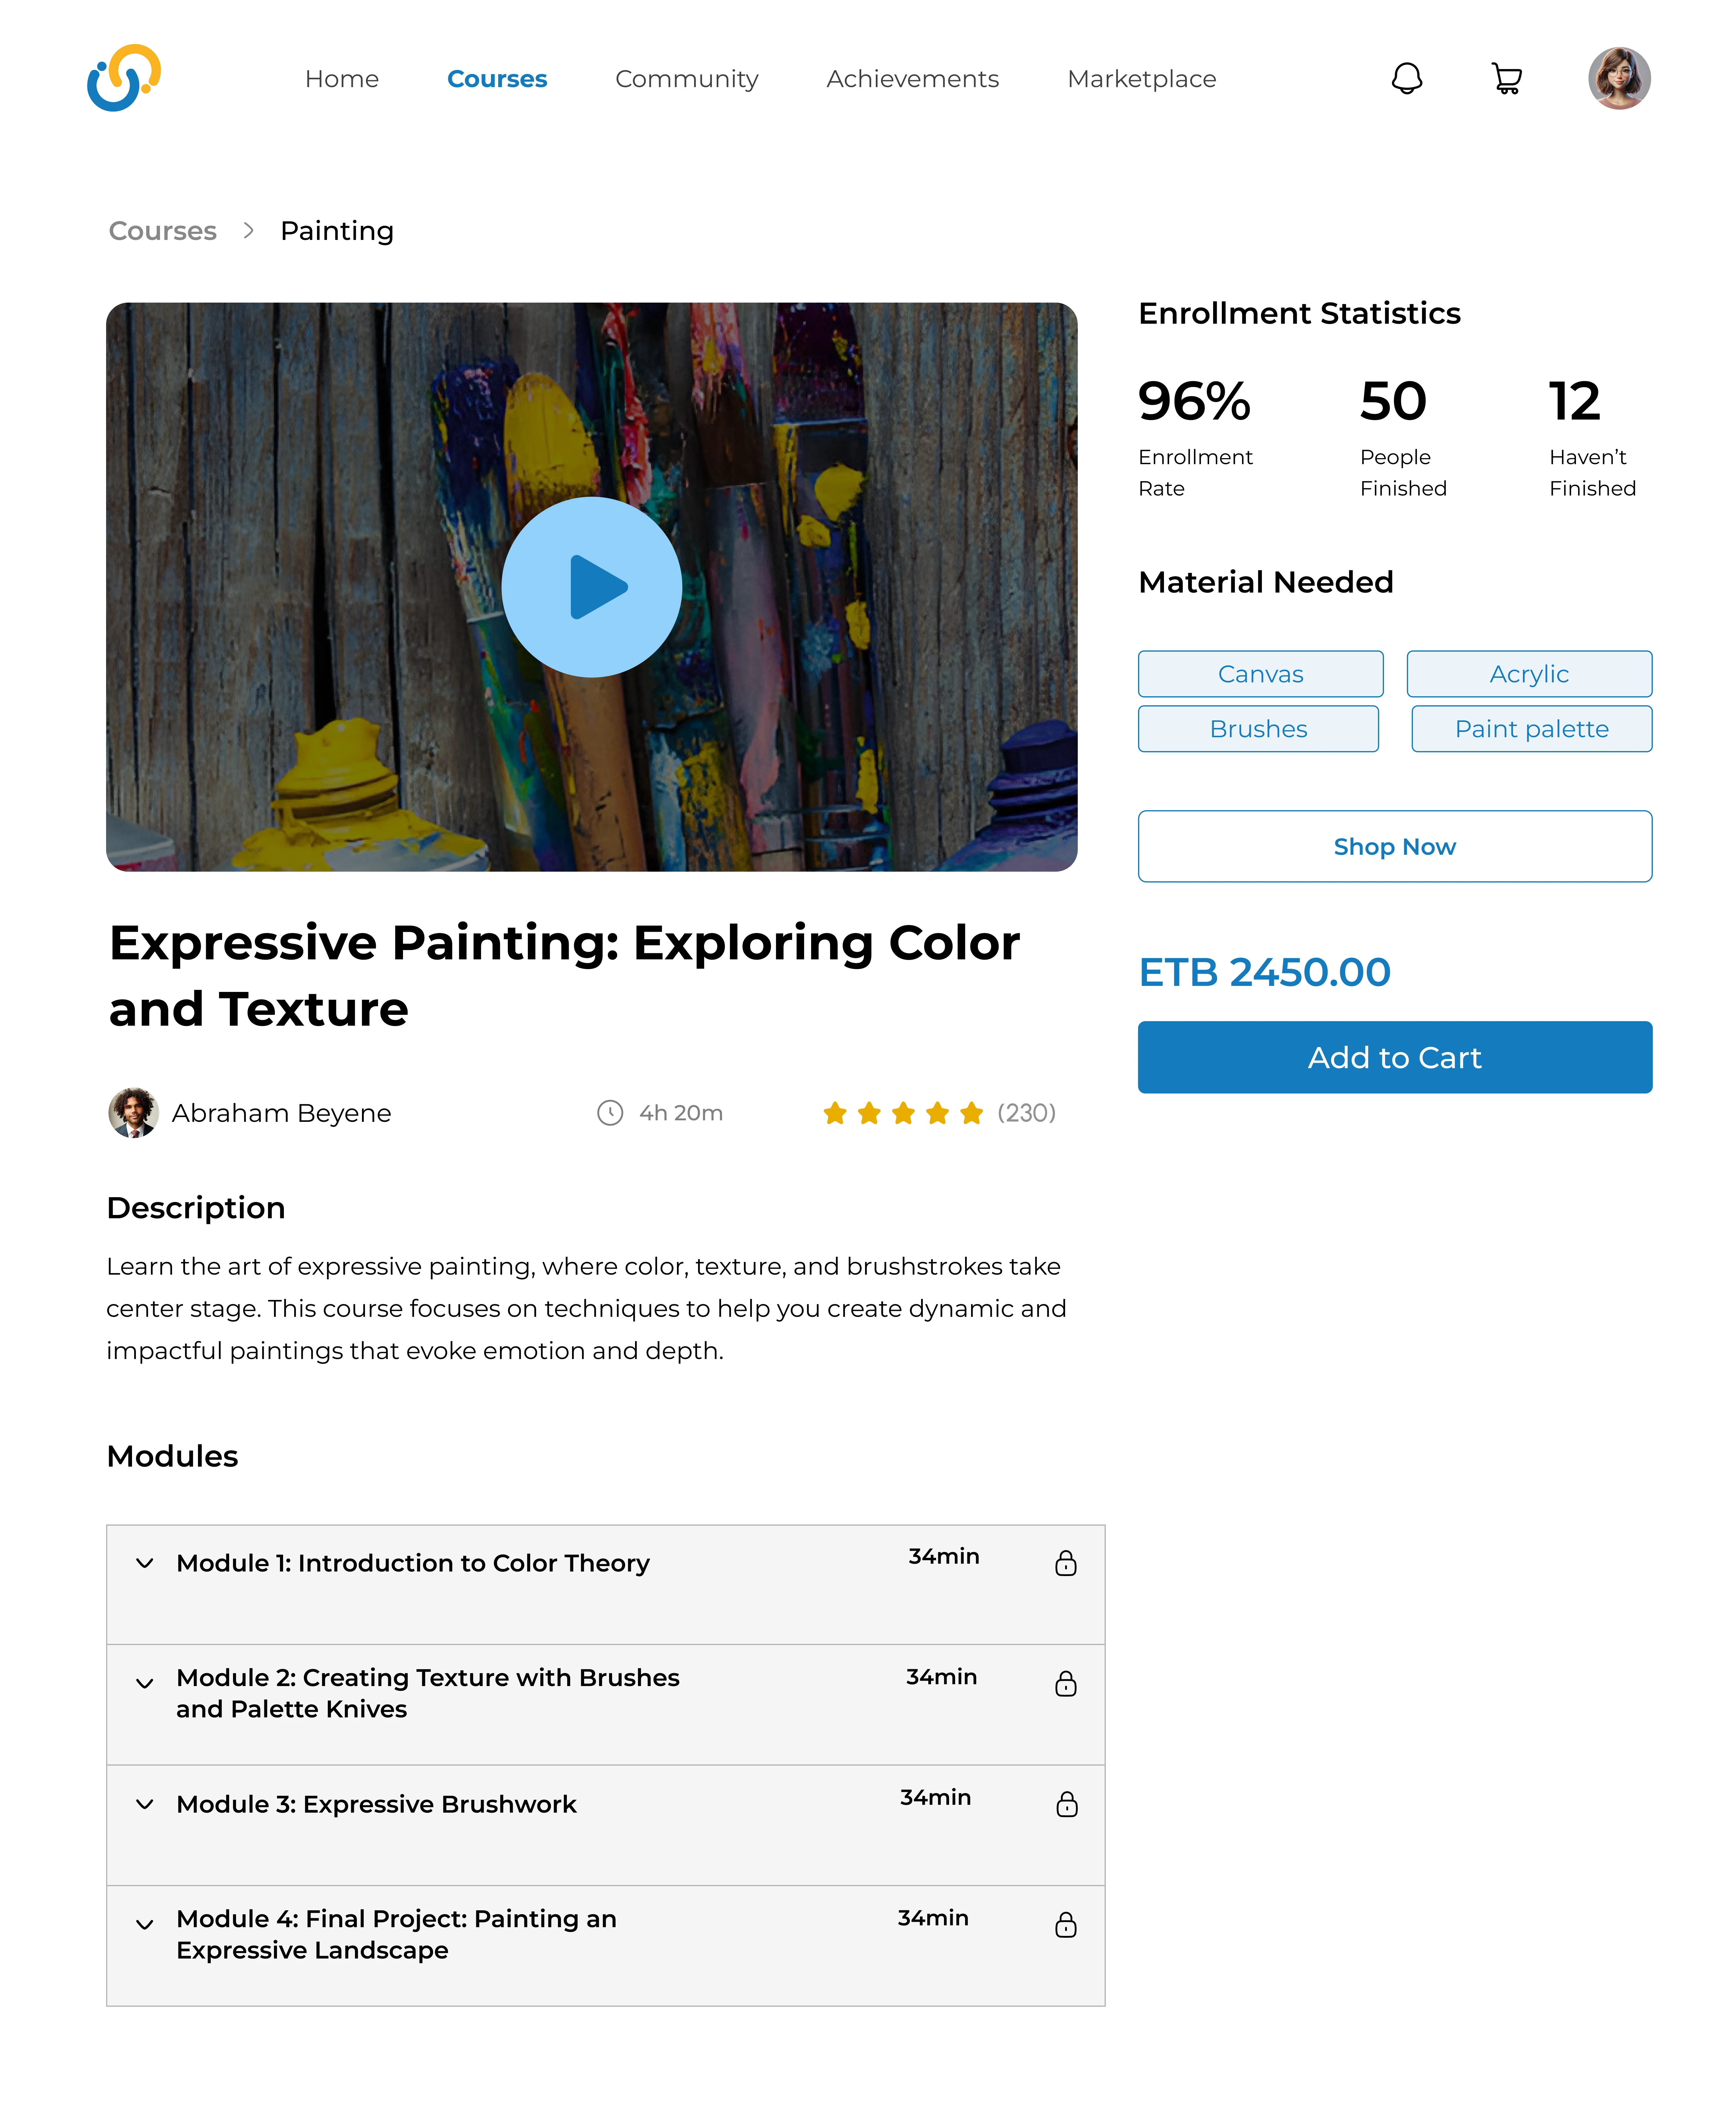
Task: Click the Module 2 lock icon
Action: point(1066,1684)
